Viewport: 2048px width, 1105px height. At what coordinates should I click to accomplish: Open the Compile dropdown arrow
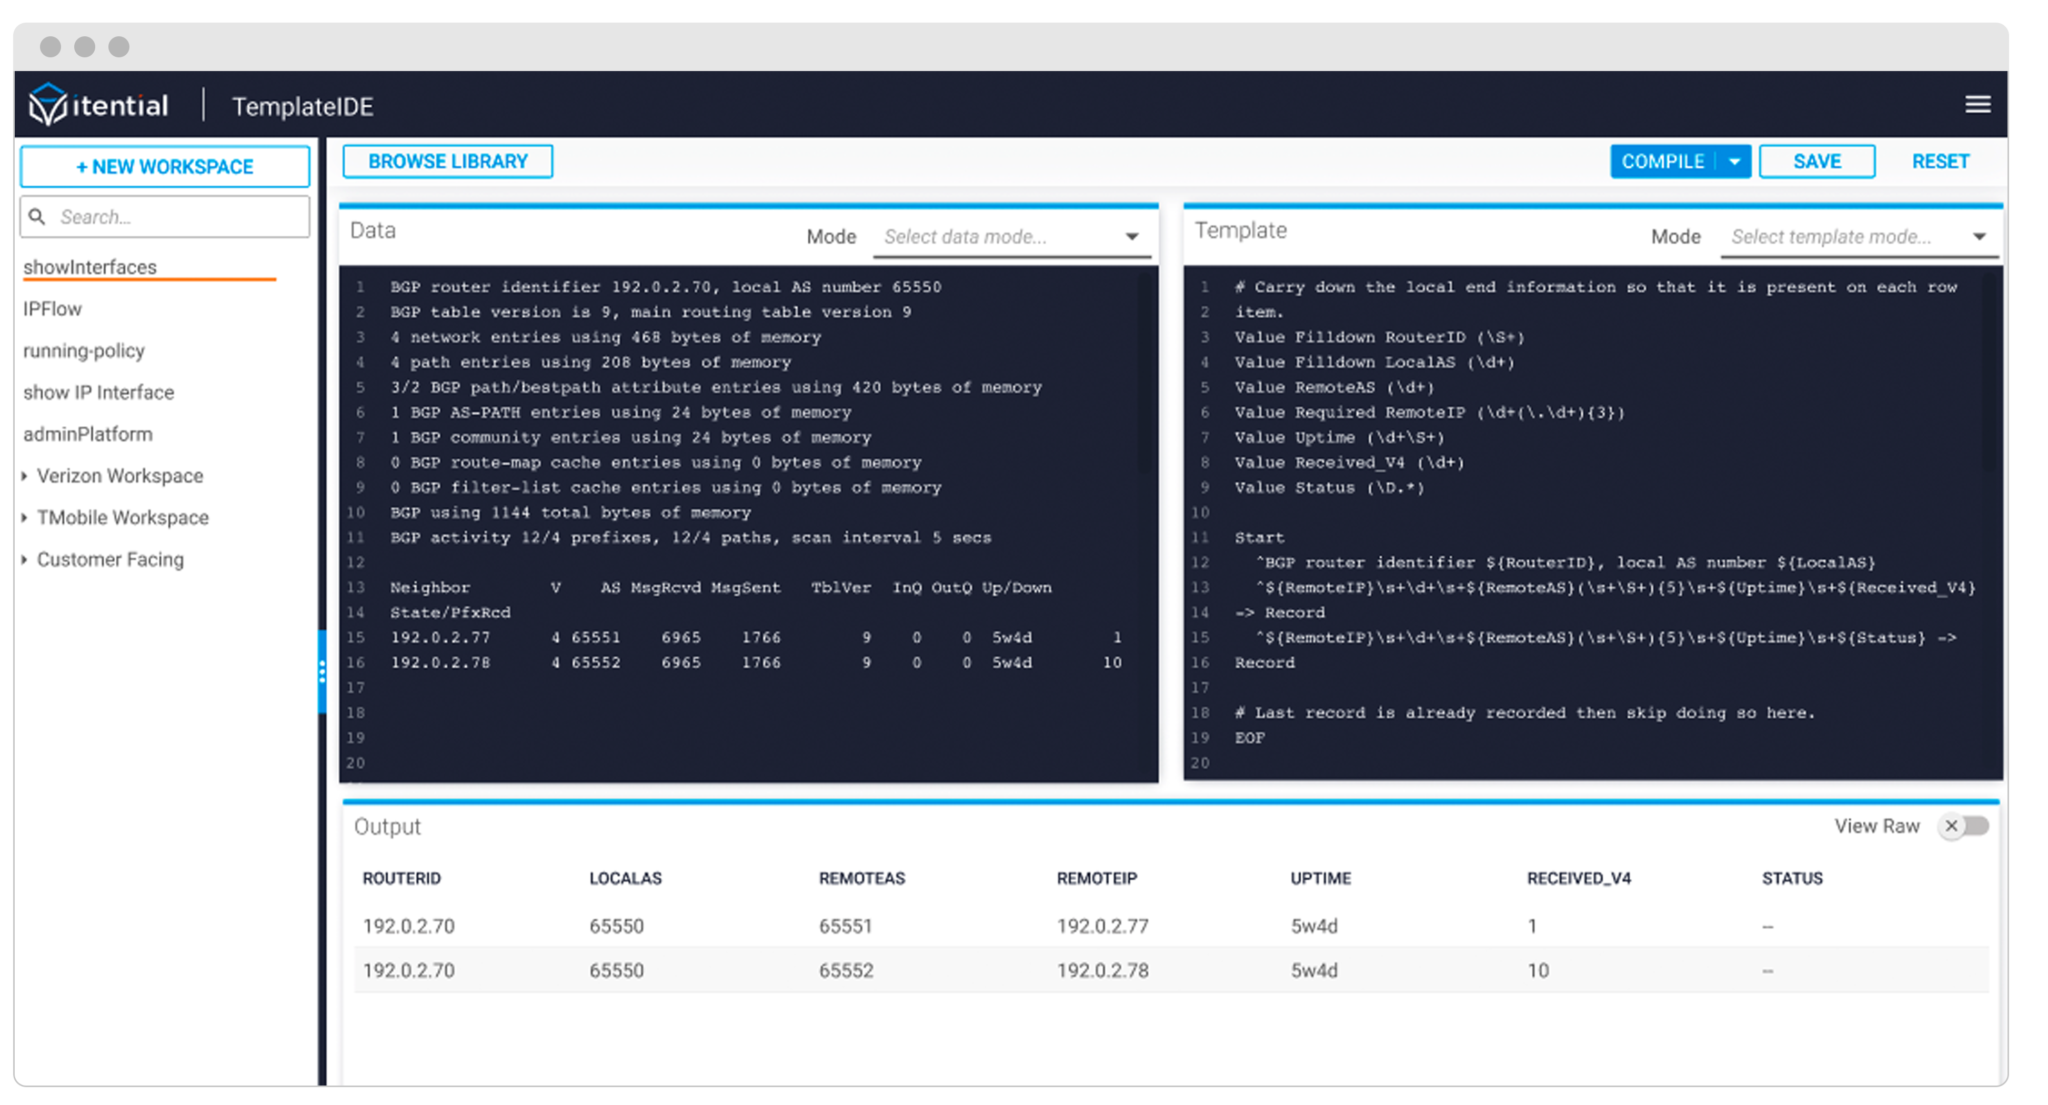pos(1735,161)
